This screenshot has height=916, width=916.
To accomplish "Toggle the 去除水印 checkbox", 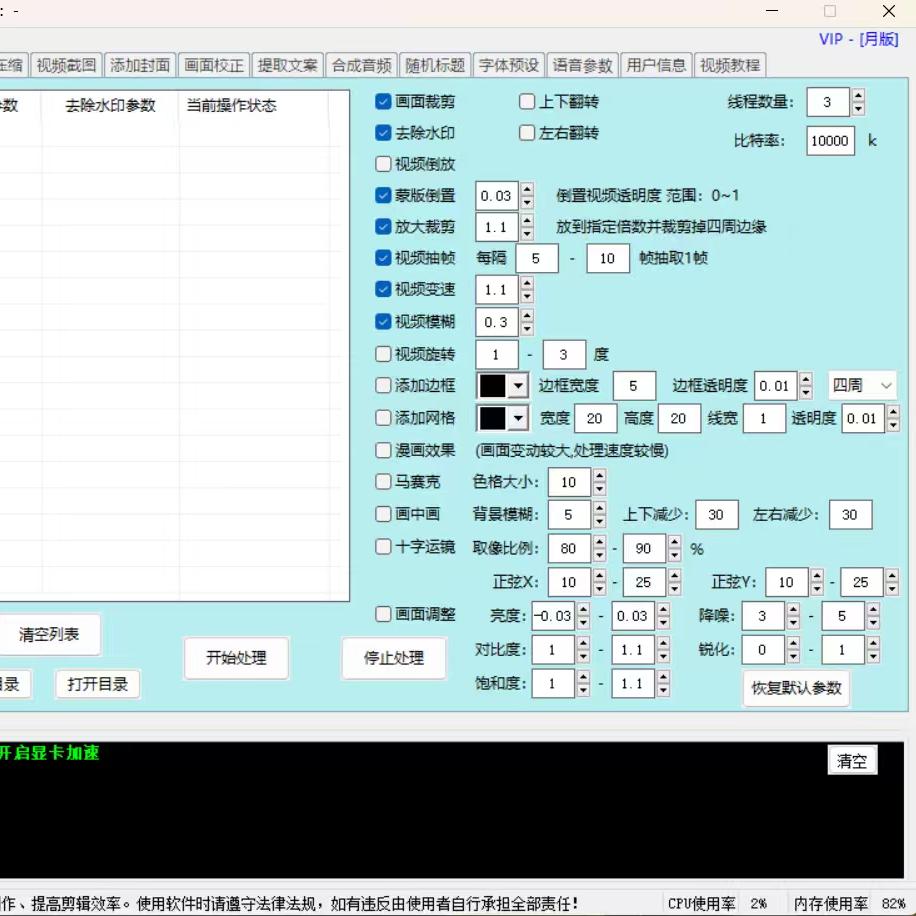I will [383, 133].
